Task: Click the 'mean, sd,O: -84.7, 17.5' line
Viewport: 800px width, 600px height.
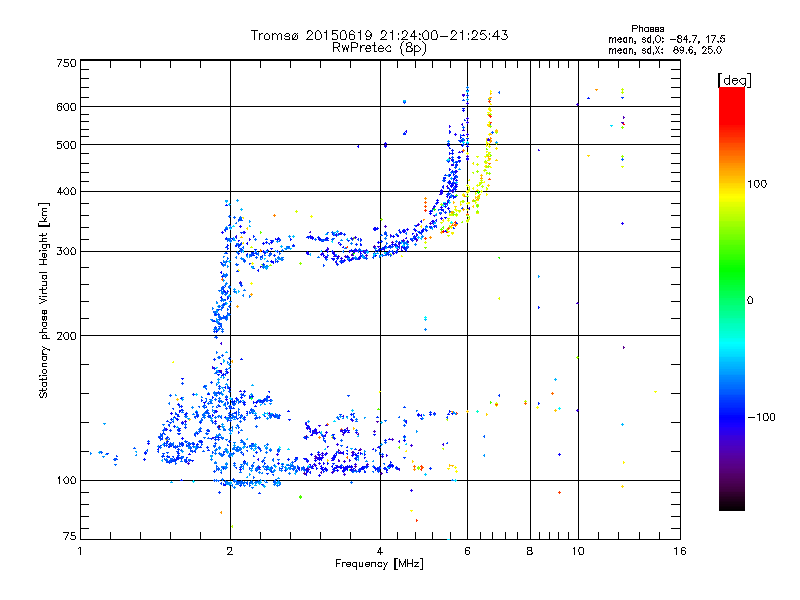Action: (x=666, y=39)
